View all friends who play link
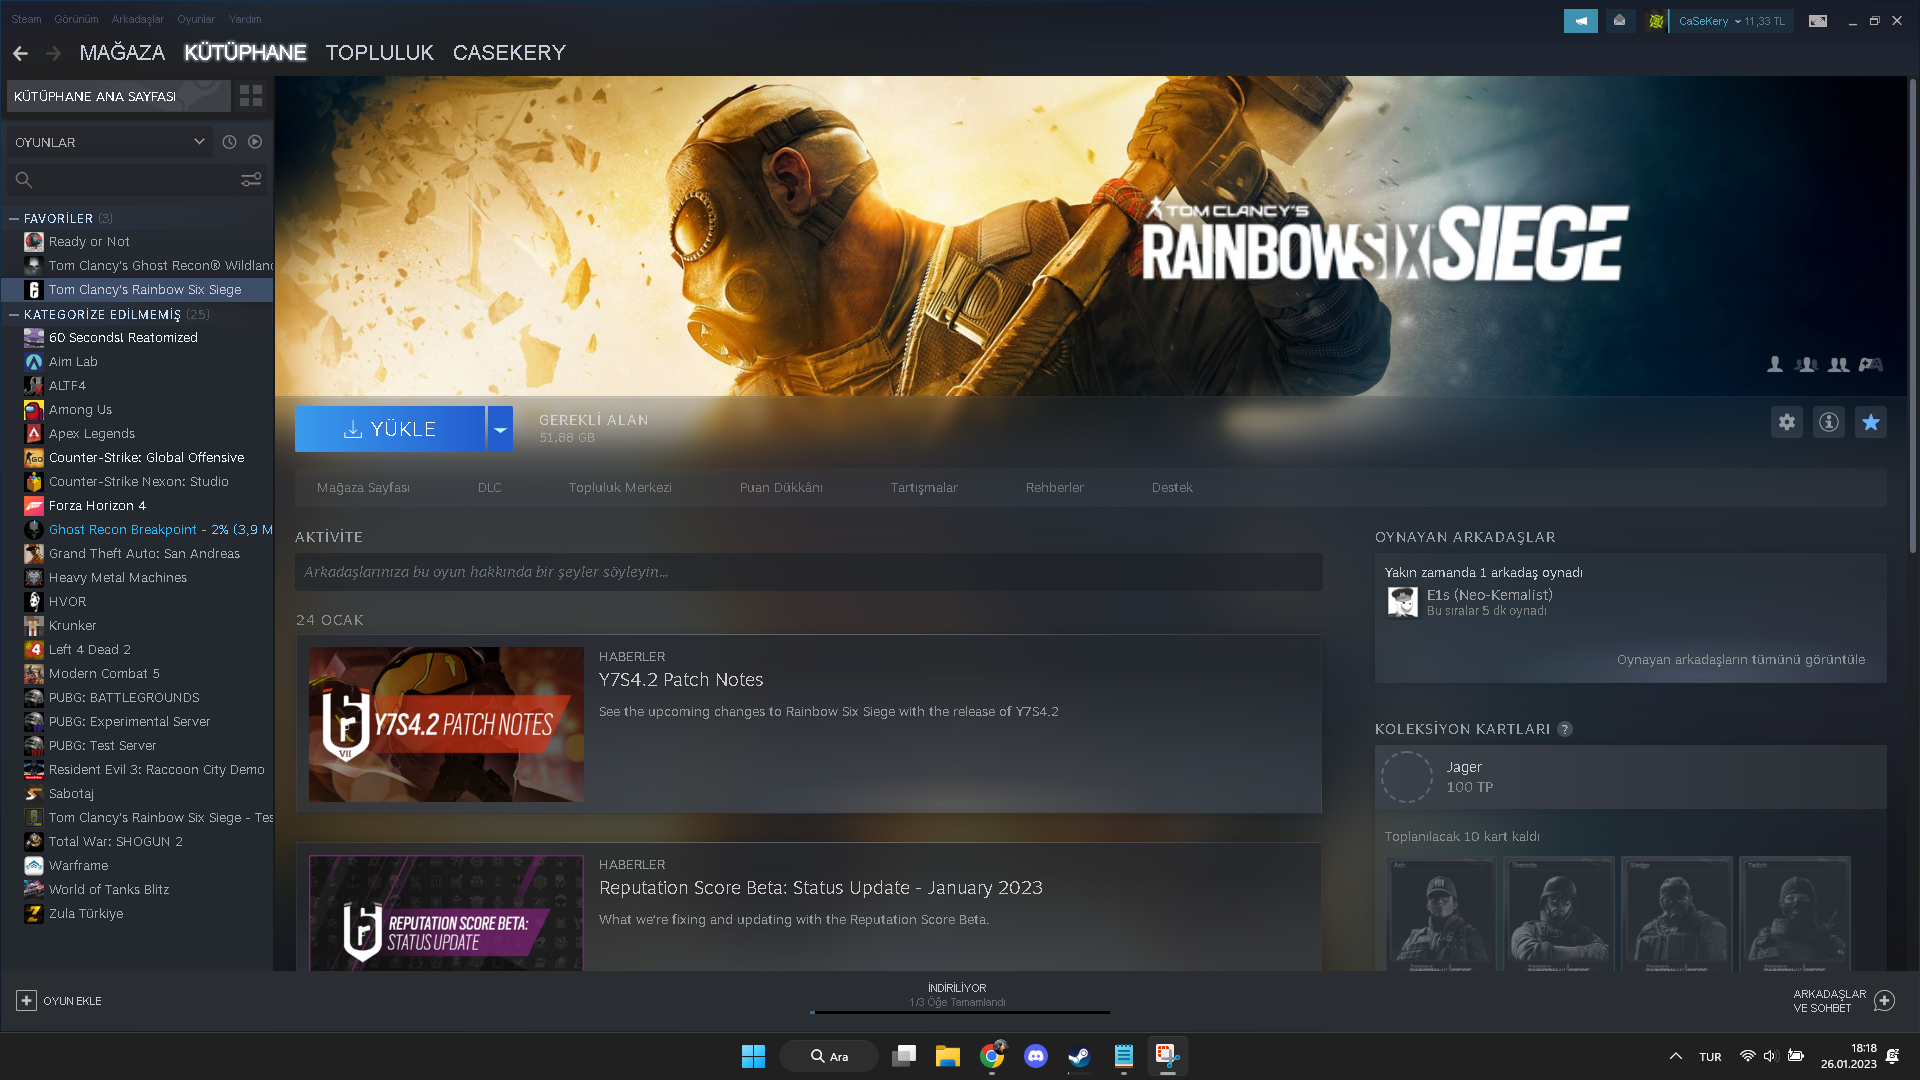The image size is (1920, 1080). [x=1741, y=660]
